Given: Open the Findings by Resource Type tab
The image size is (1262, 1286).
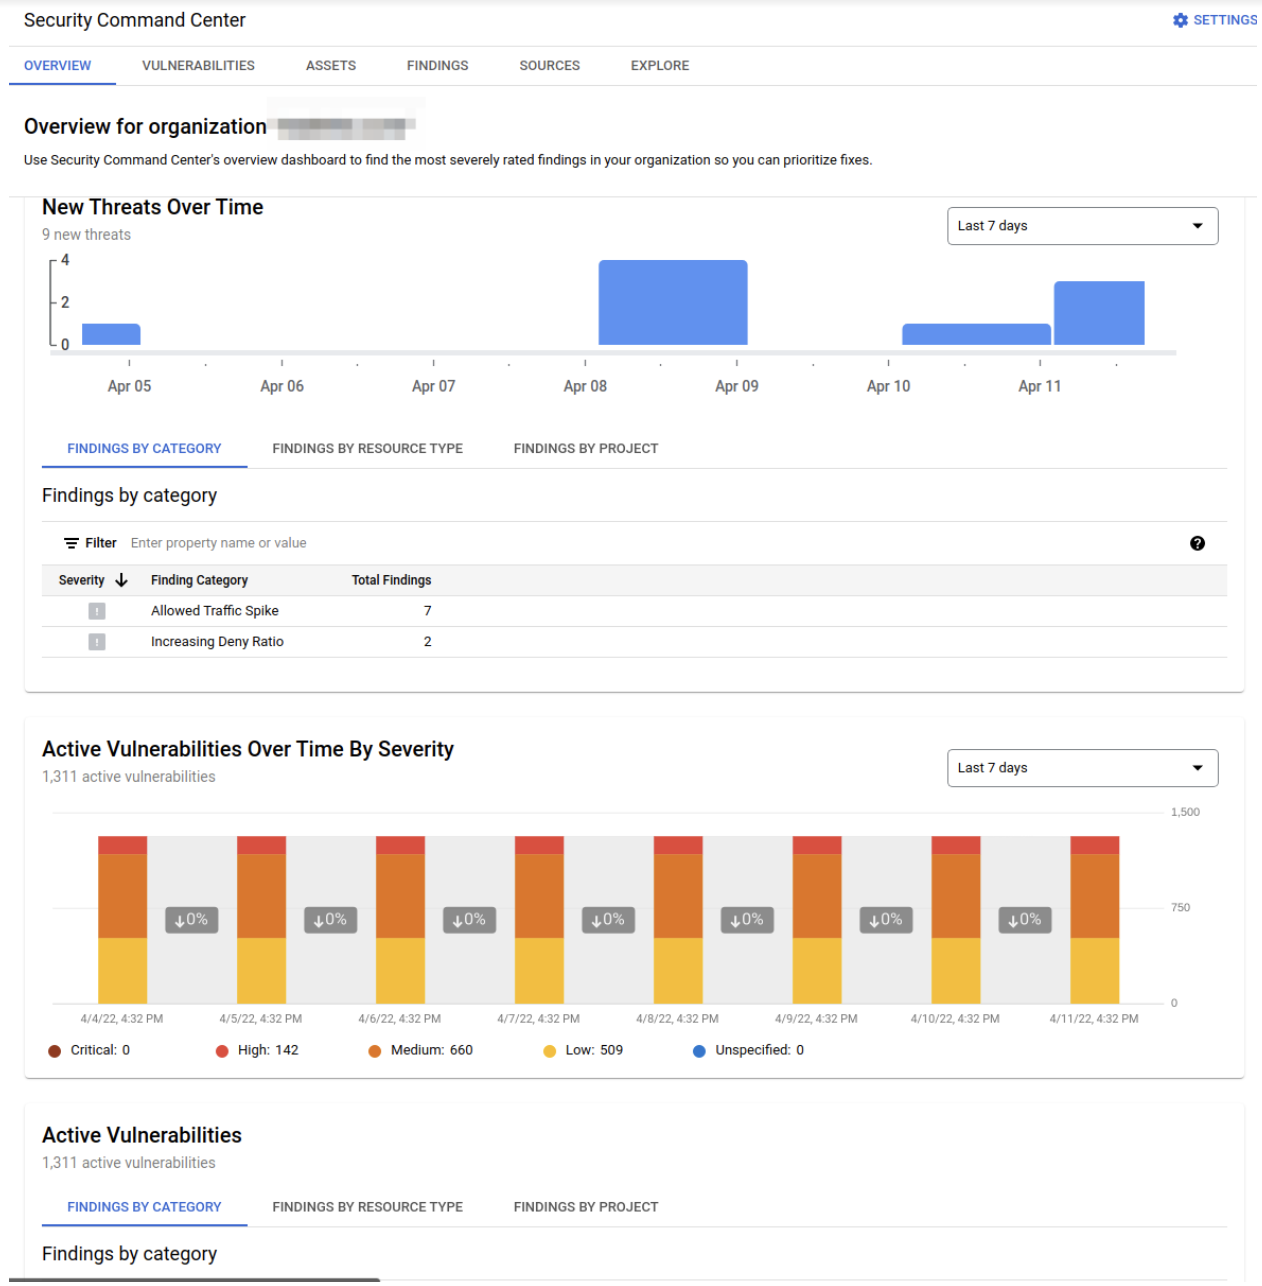Looking at the screenshot, I should [x=367, y=448].
